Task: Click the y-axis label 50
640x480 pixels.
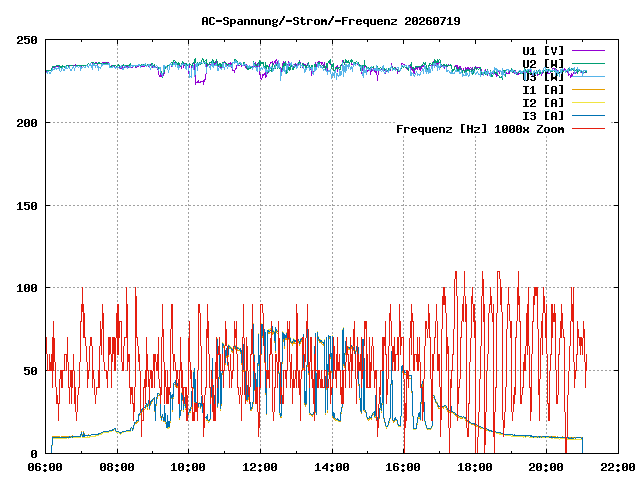Action: click(30, 371)
